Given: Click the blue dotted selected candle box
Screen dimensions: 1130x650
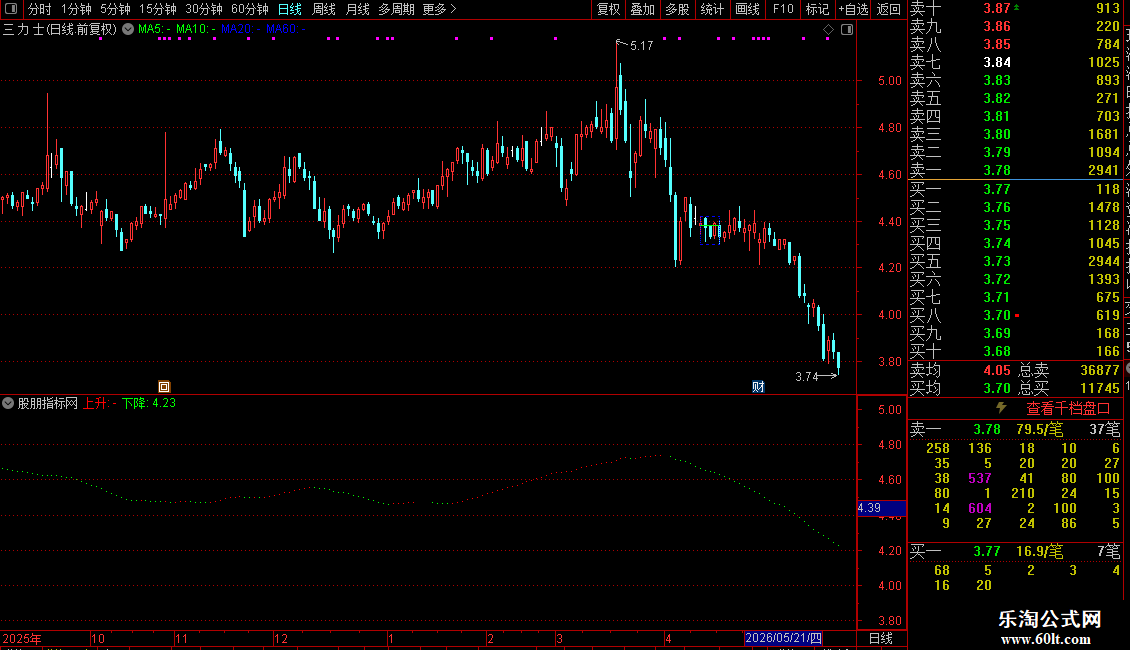Looking at the screenshot, I should [x=710, y=230].
